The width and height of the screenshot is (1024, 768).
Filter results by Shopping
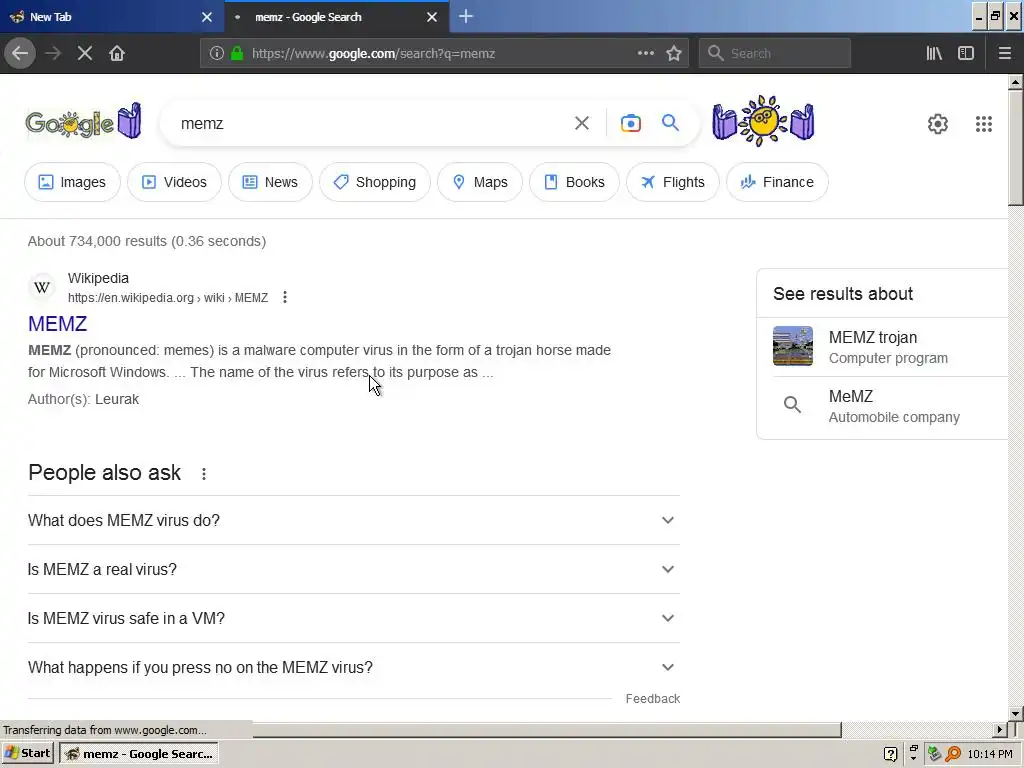374,182
